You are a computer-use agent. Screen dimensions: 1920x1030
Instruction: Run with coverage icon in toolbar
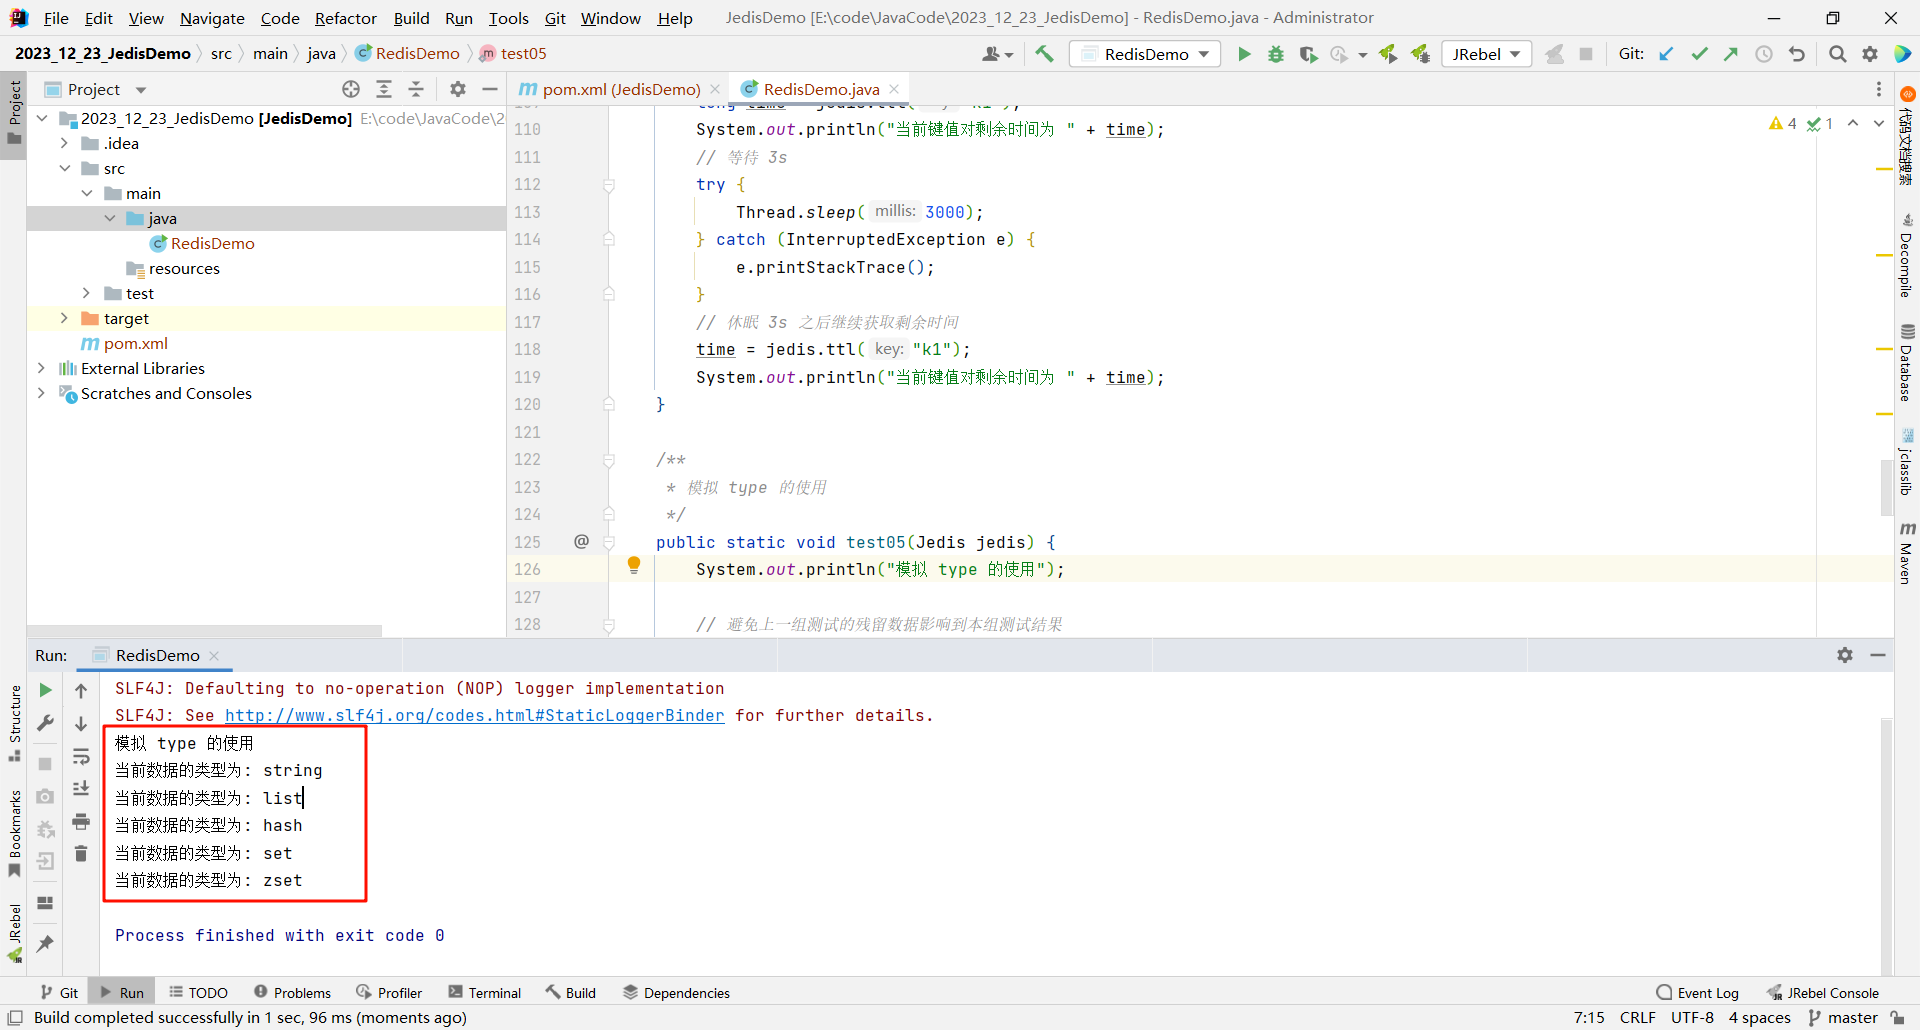(x=1308, y=54)
